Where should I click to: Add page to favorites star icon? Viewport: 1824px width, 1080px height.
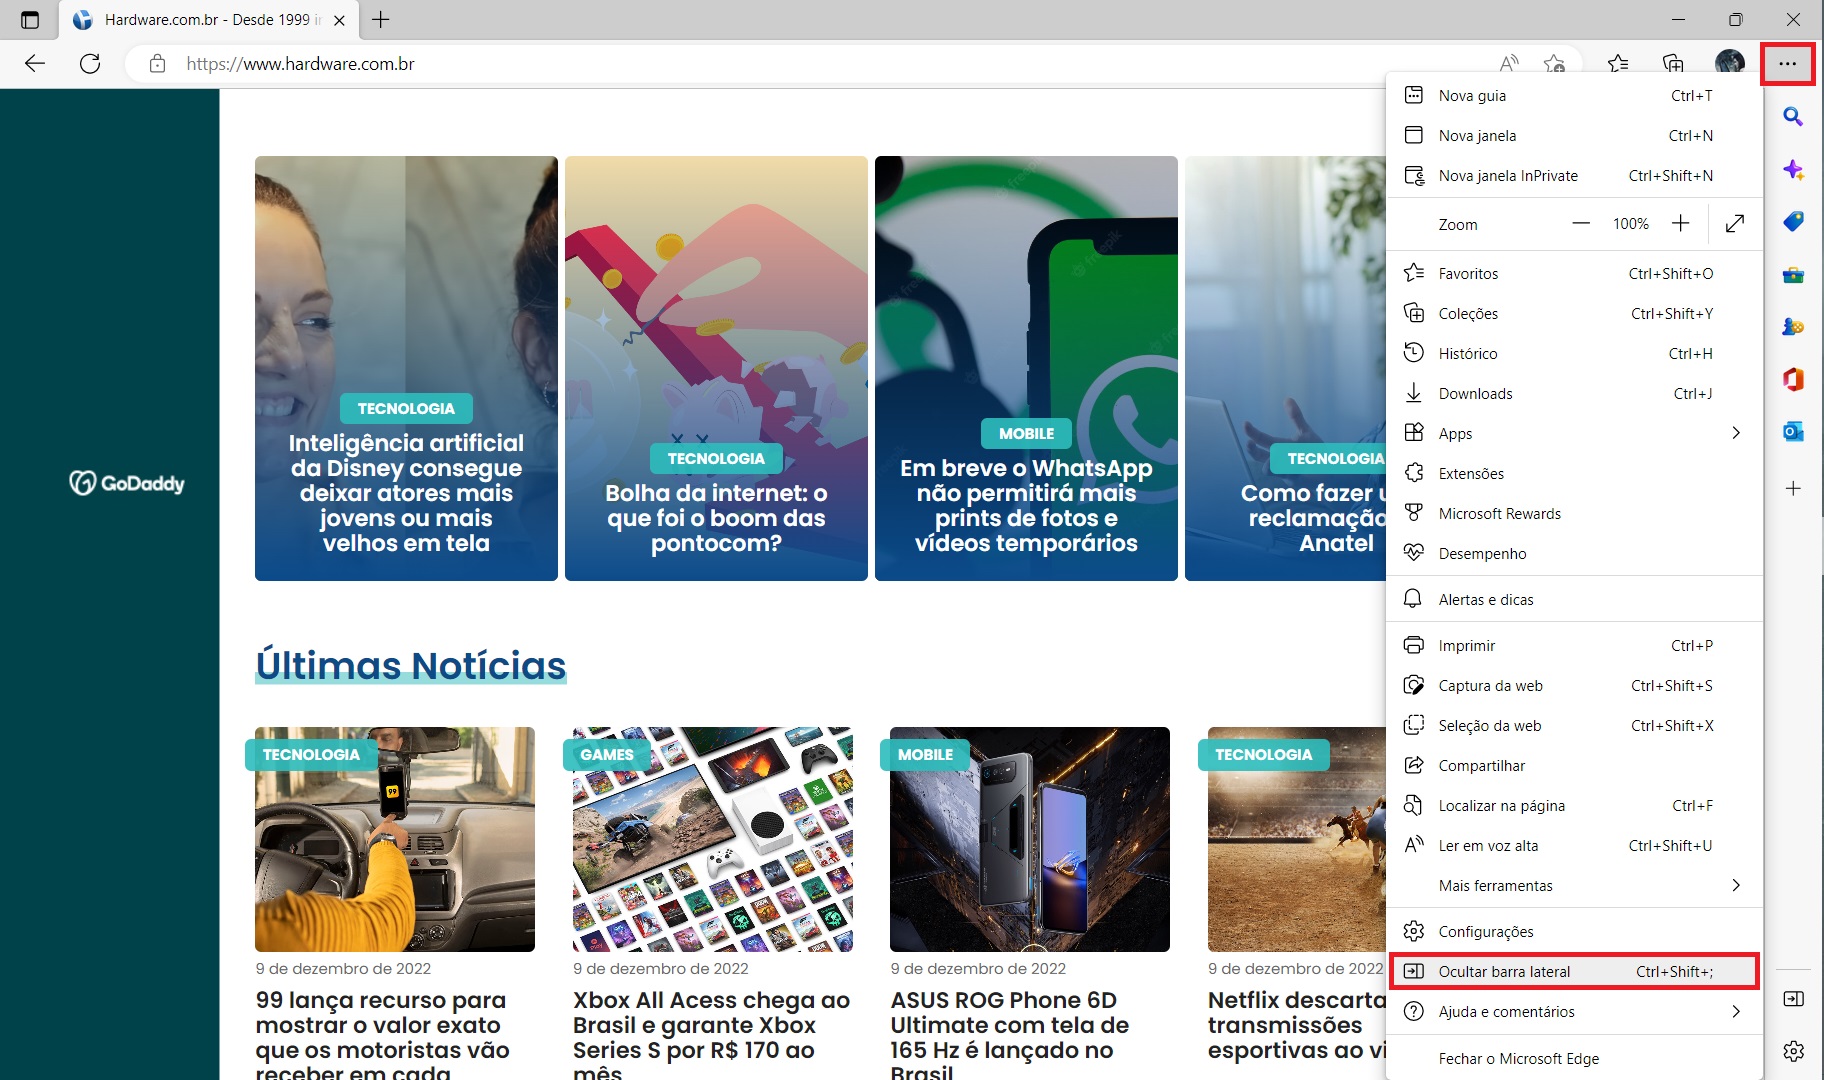coord(1554,64)
